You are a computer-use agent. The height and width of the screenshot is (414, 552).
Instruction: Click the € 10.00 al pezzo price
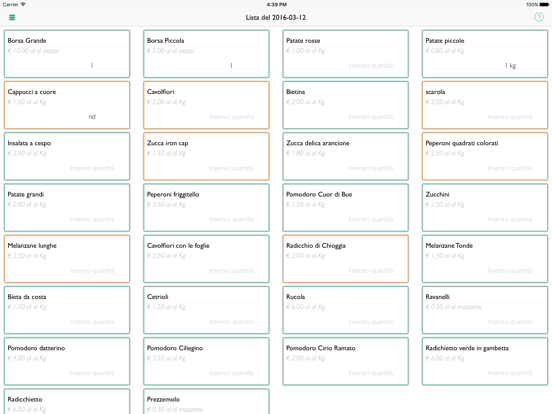click(33, 51)
